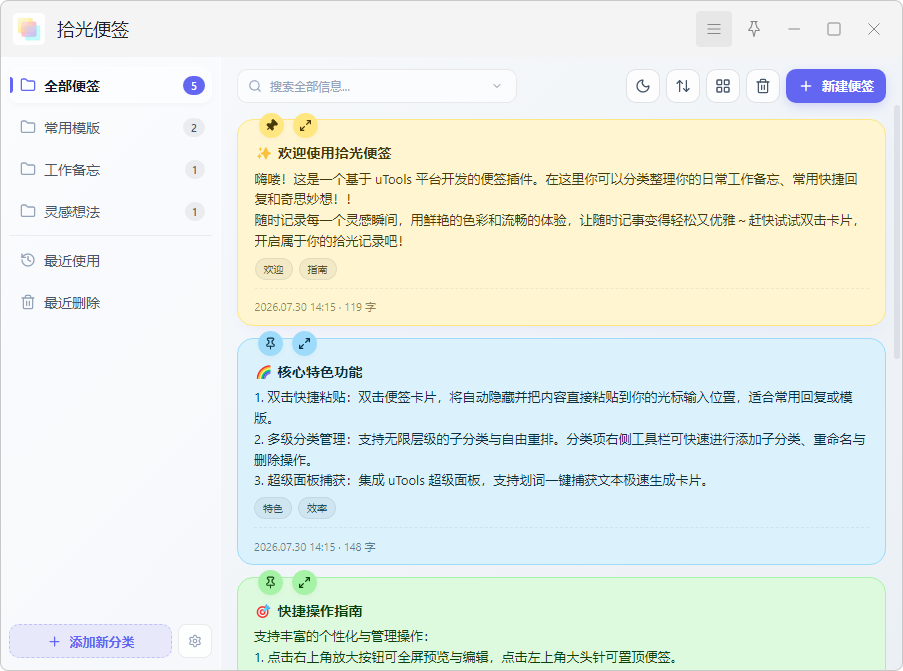
Task: Click the 全部便签 folder icon
Action: tap(28, 85)
